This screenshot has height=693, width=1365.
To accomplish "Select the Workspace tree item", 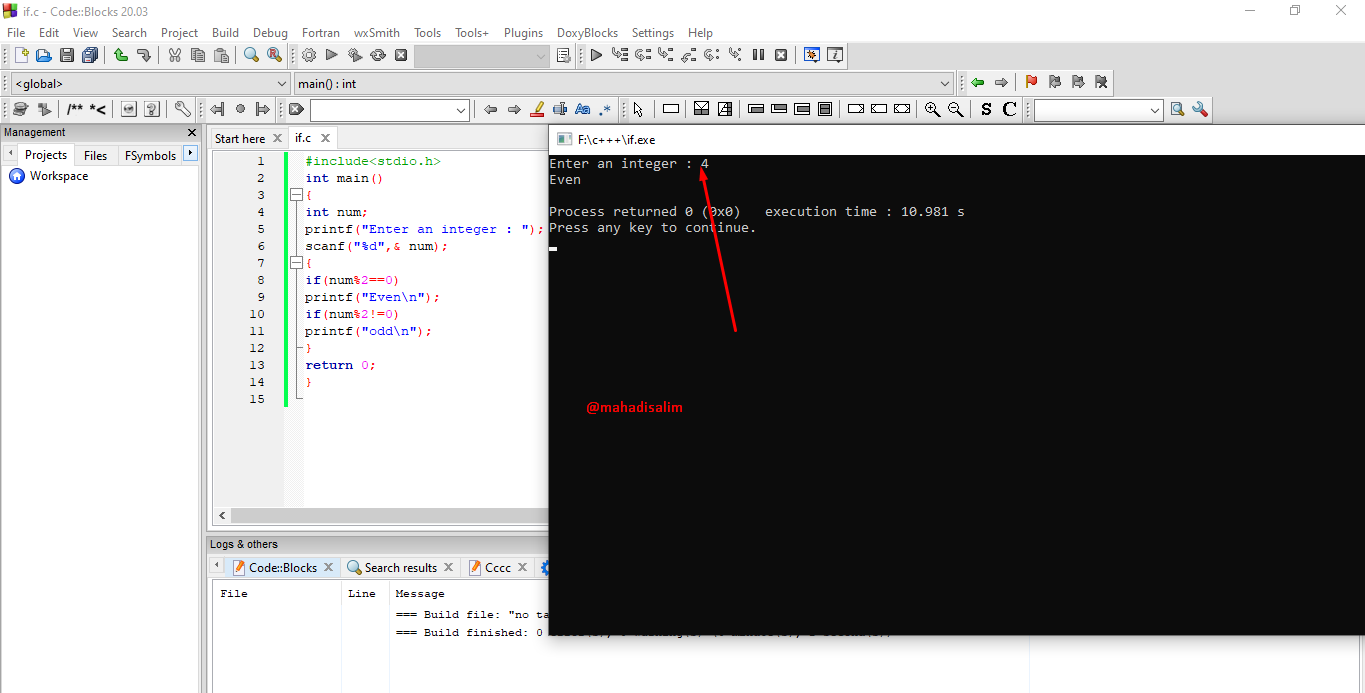I will (58, 176).
